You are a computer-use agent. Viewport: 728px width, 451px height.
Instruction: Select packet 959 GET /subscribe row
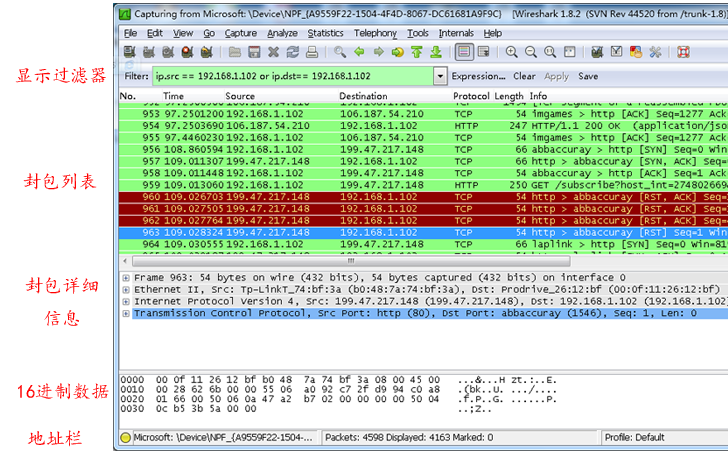pos(423,185)
